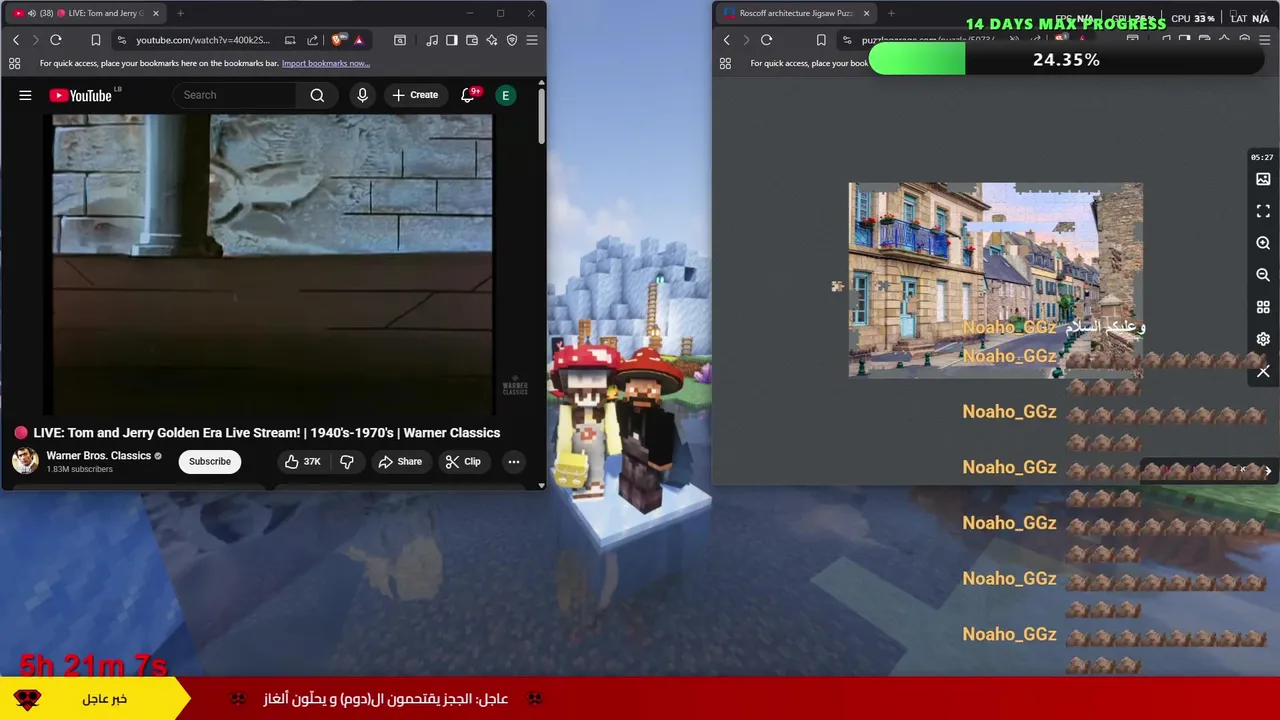Bookmark the puzzle page
Image resolution: width=1280 pixels, height=720 pixels.
(821, 40)
